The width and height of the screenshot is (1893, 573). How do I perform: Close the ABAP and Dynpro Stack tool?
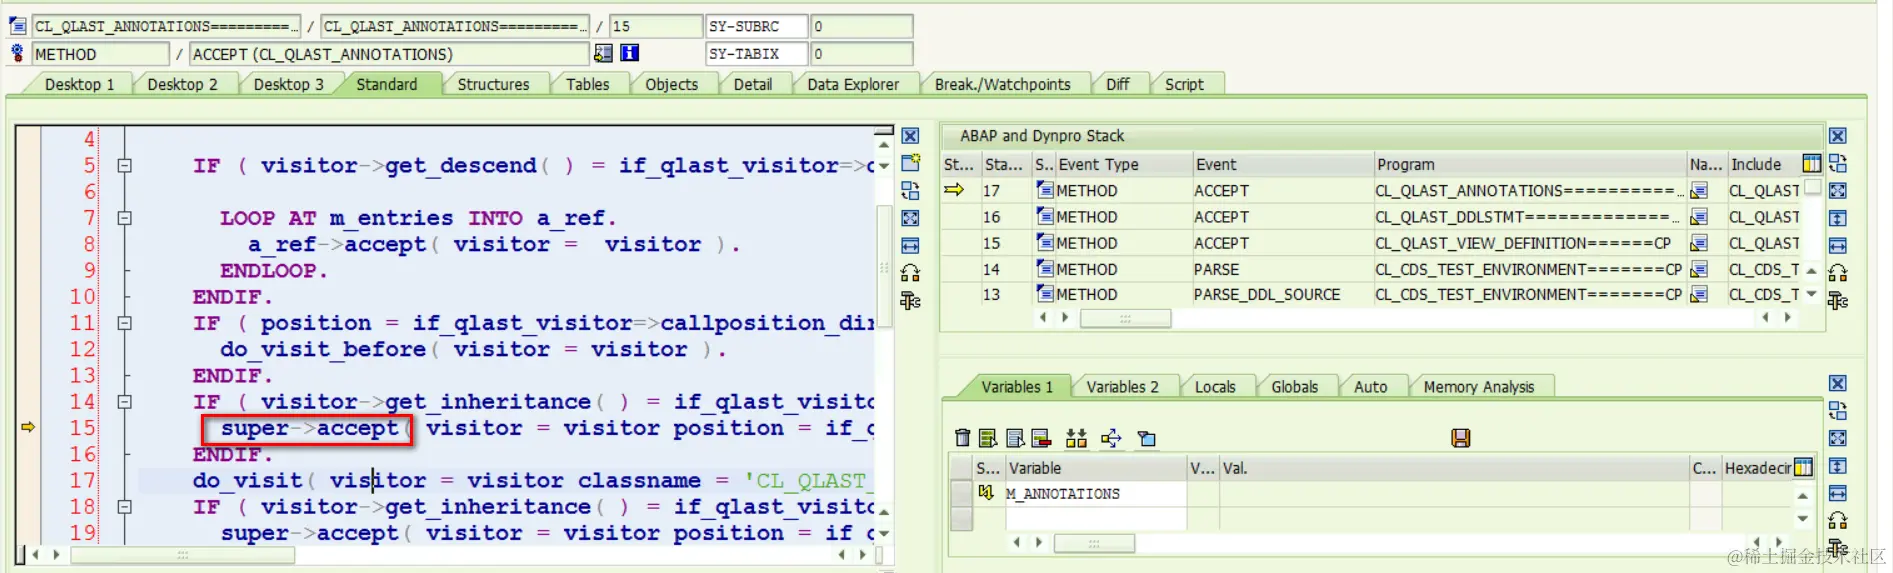pyautogui.click(x=1838, y=136)
